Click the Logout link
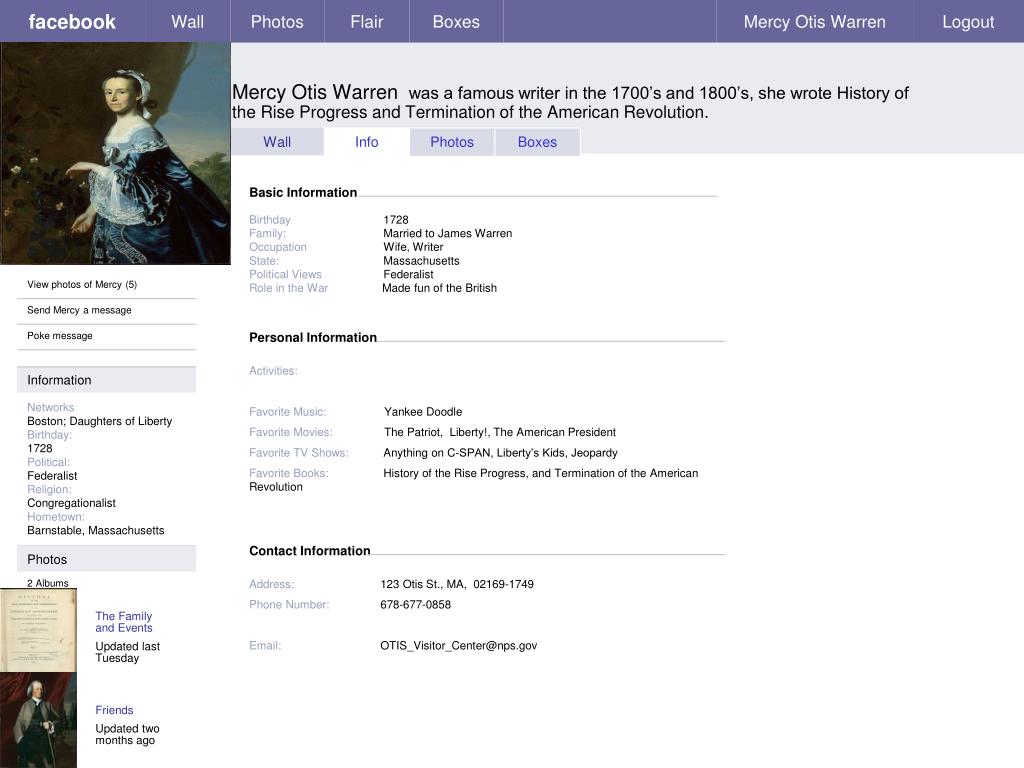 tap(968, 22)
